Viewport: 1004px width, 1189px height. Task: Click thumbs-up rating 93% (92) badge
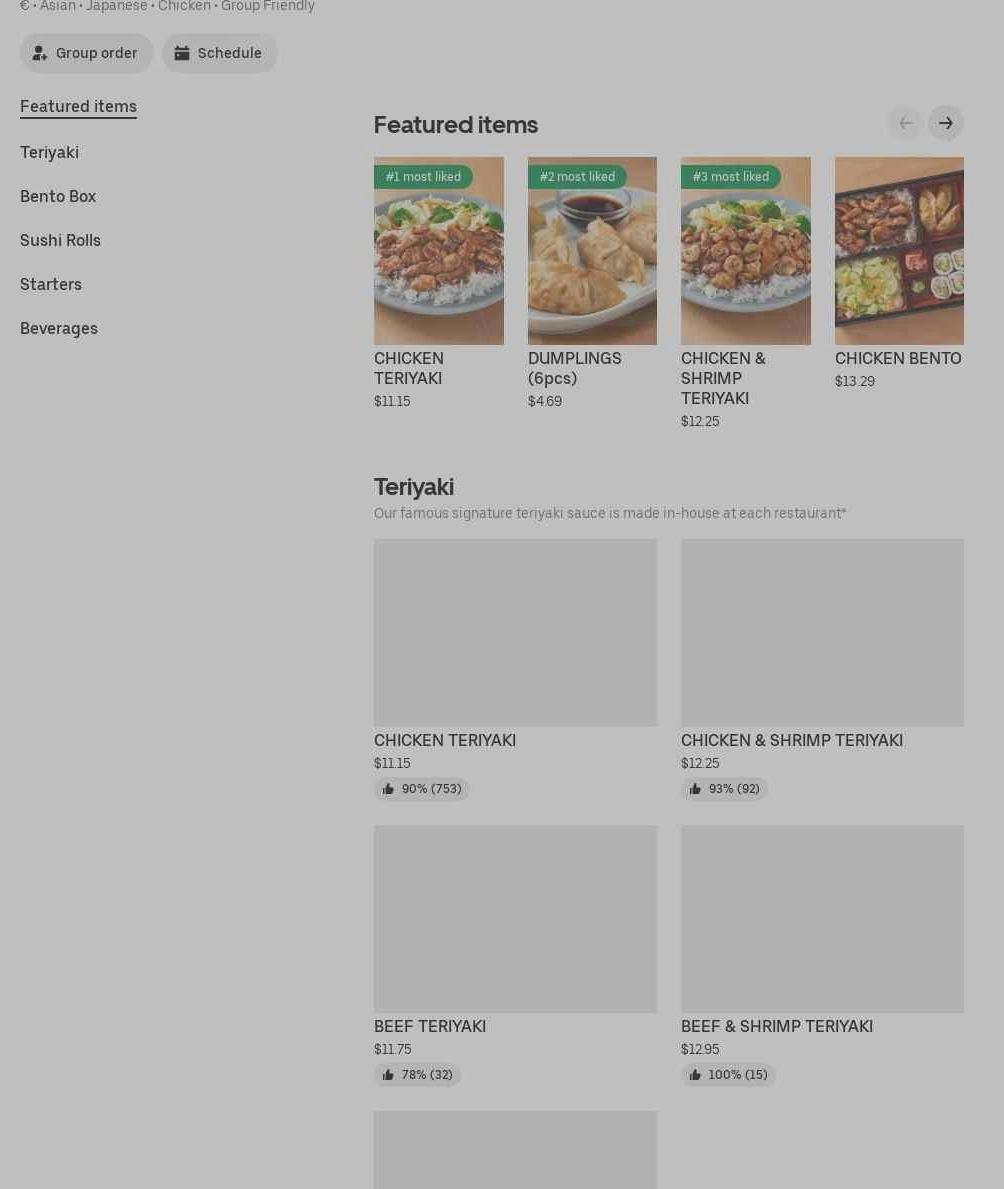click(x=724, y=789)
